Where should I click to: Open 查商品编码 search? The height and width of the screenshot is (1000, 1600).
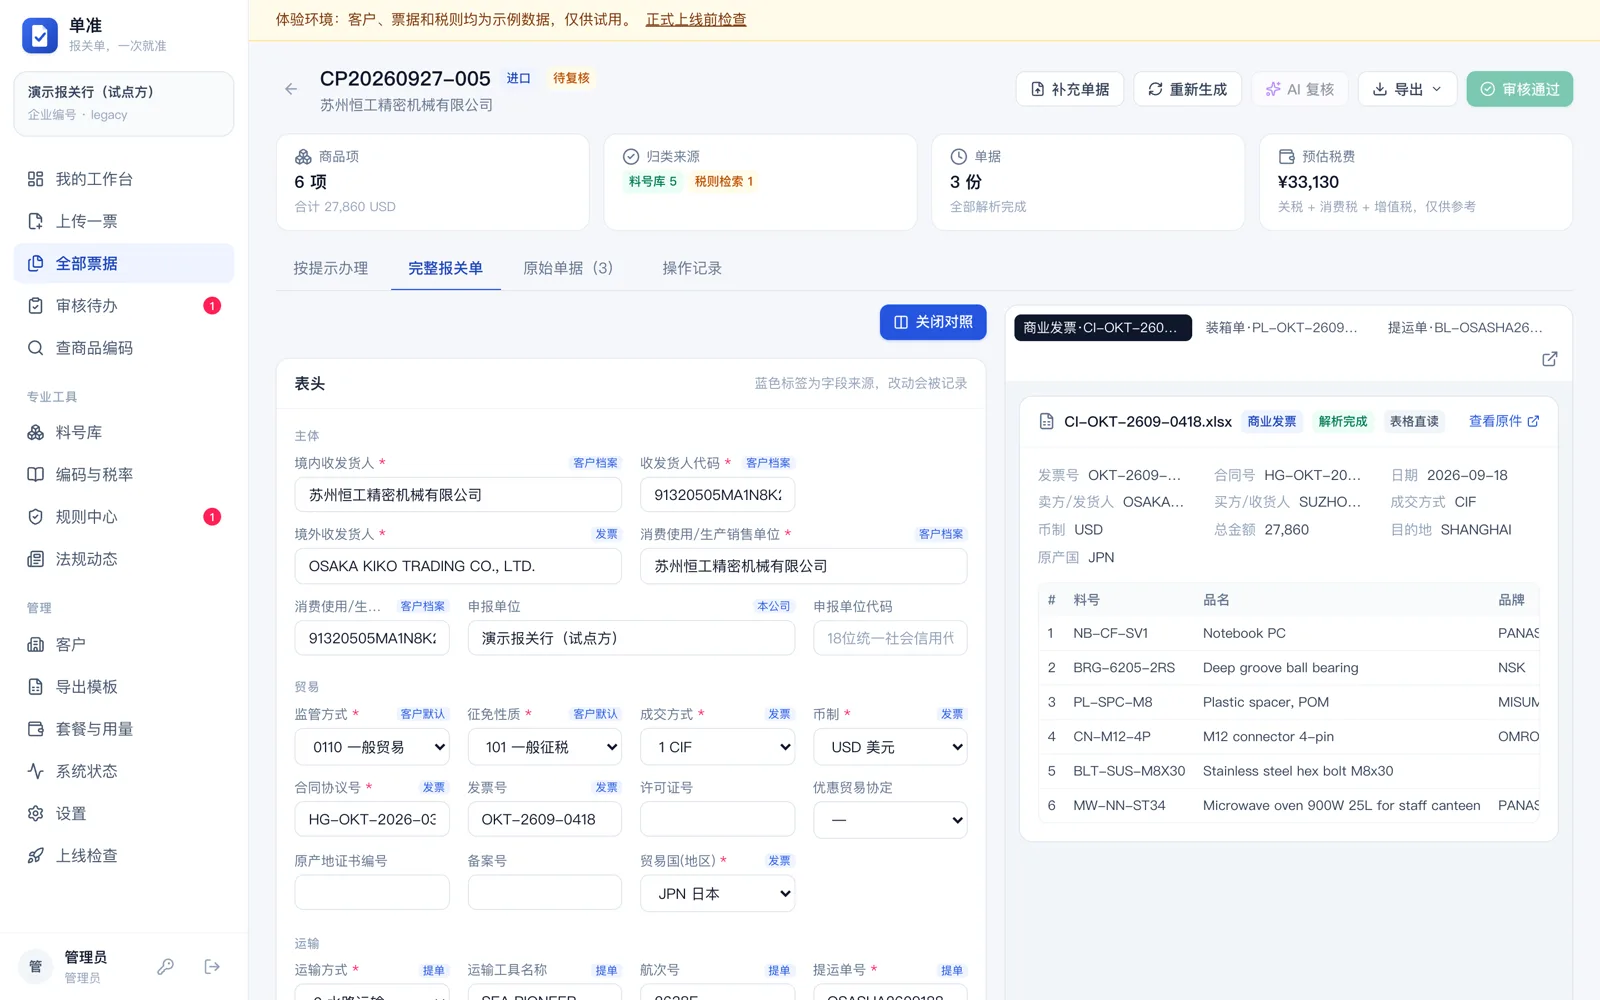coord(124,348)
